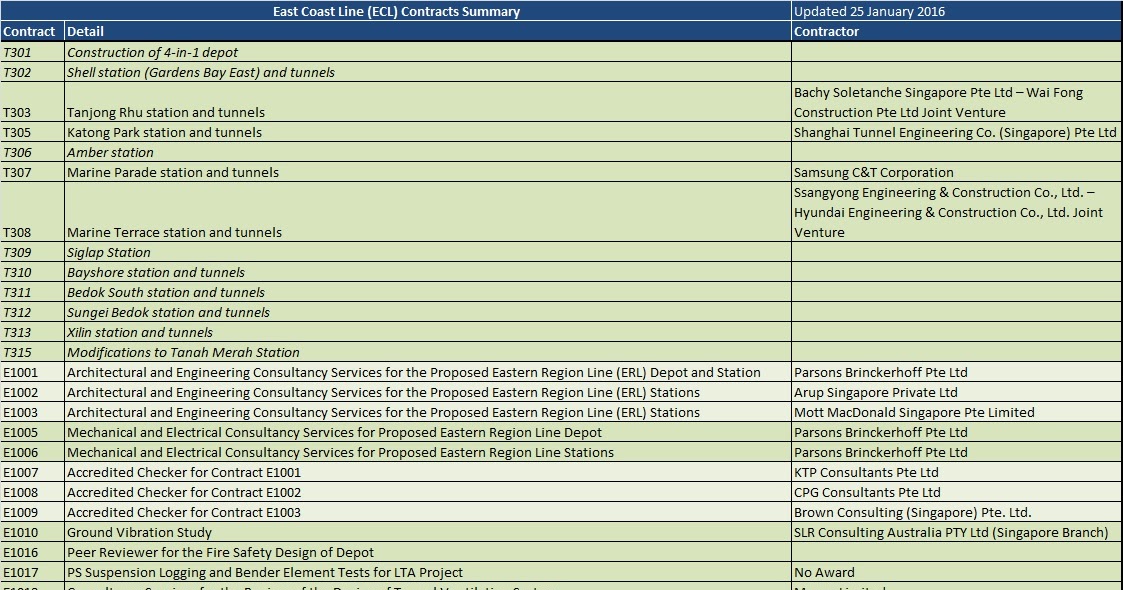Click contract cell T302
The height and width of the screenshot is (590, 1123).
[x=32, y=72]
